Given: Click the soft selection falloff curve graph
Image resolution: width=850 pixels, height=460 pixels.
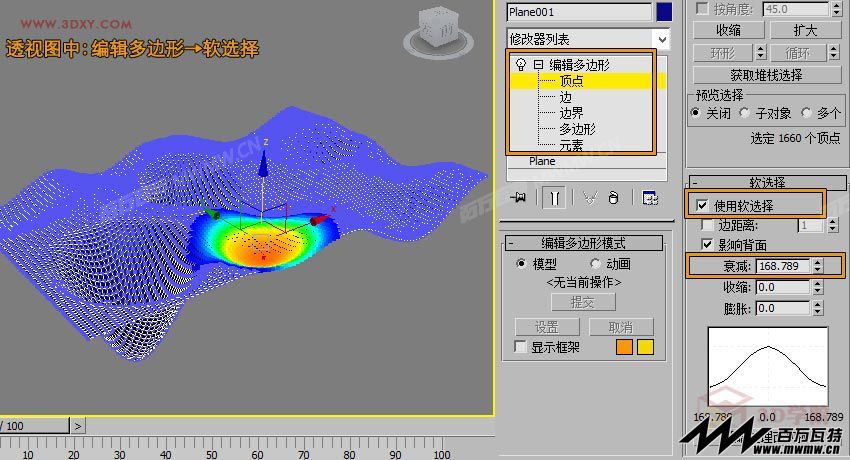Looking at the screenshot, I should pos(768,366).
